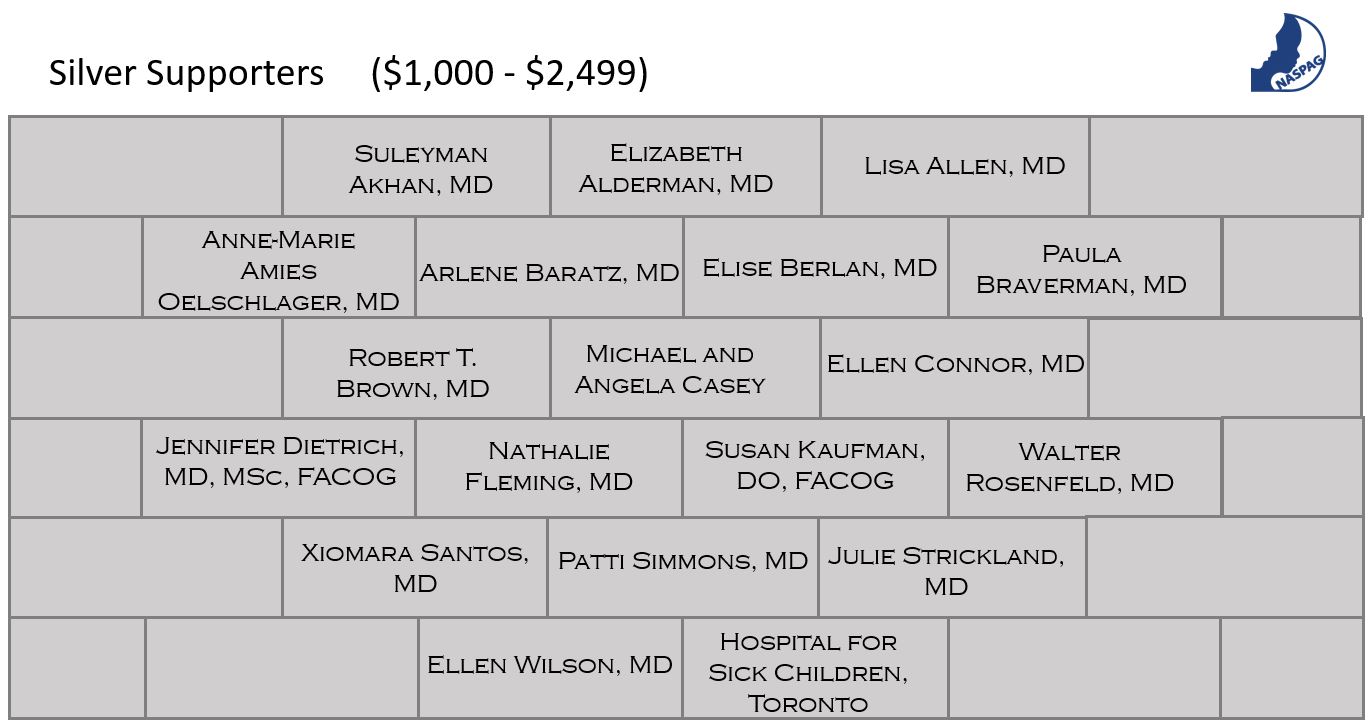
Task: Select Jennifer Dietrich, MD, MSc, FACOG cell
Action: (279, 468)
